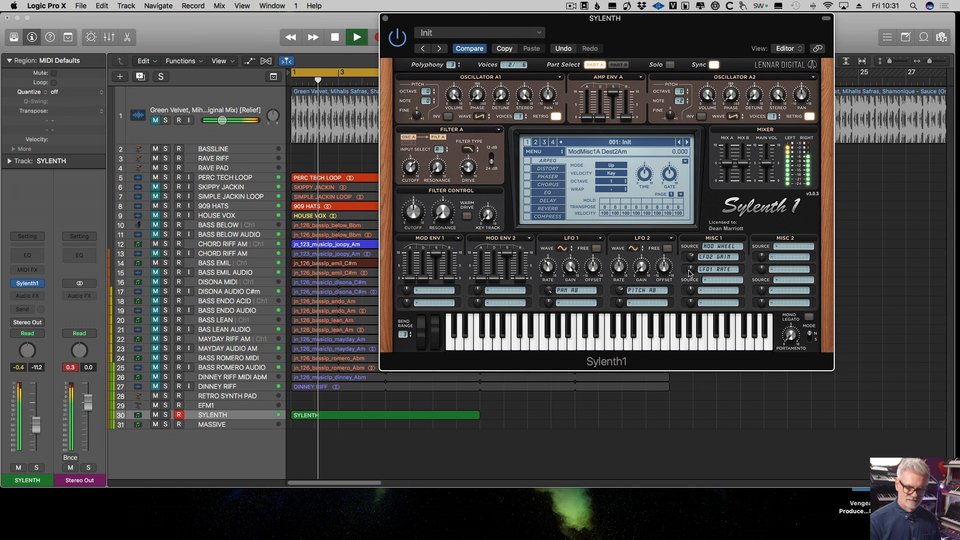
Task: Start playback with the green Play button
Action: [x=357, y=37]
